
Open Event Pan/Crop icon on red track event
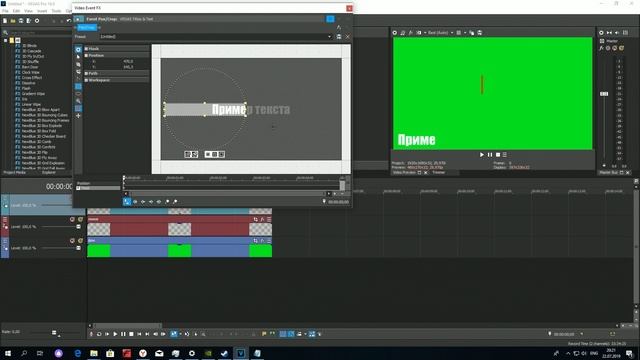(x=256, y=220)
